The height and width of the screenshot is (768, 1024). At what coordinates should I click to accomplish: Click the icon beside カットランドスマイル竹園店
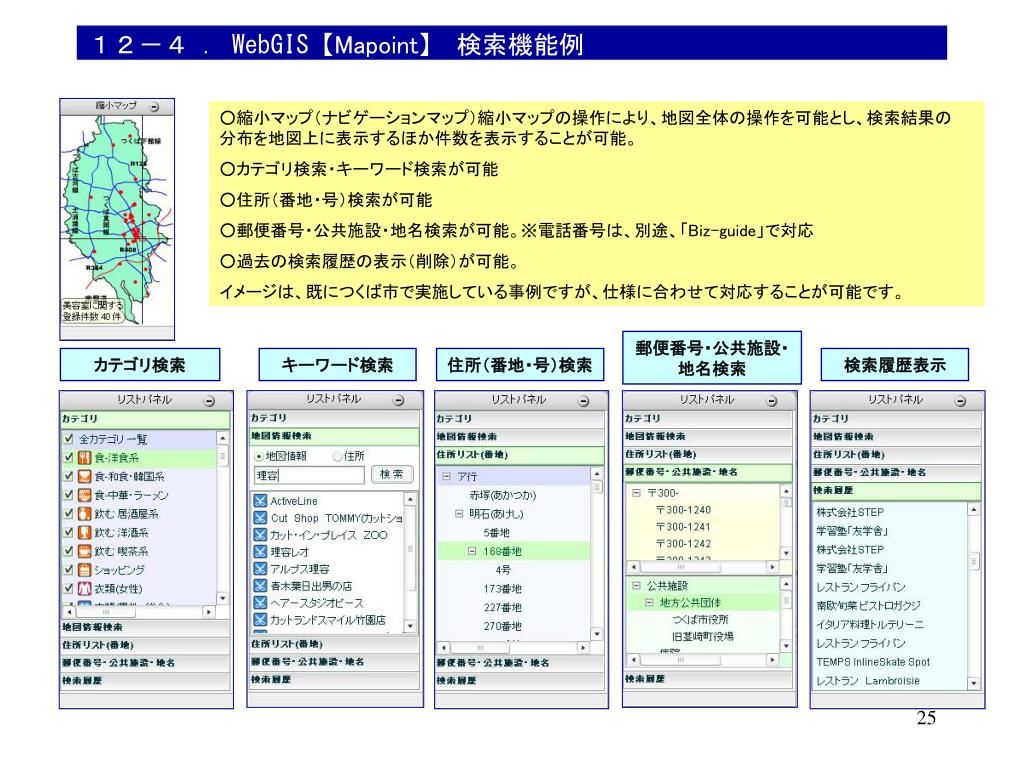click(260, 620)
